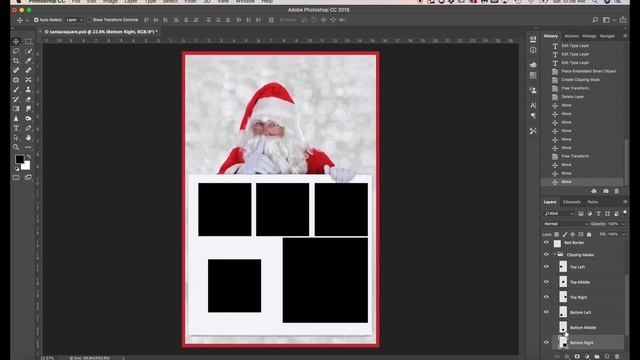
Task: Open the Opacity value dropdown arrow
Action: [624, 224]
